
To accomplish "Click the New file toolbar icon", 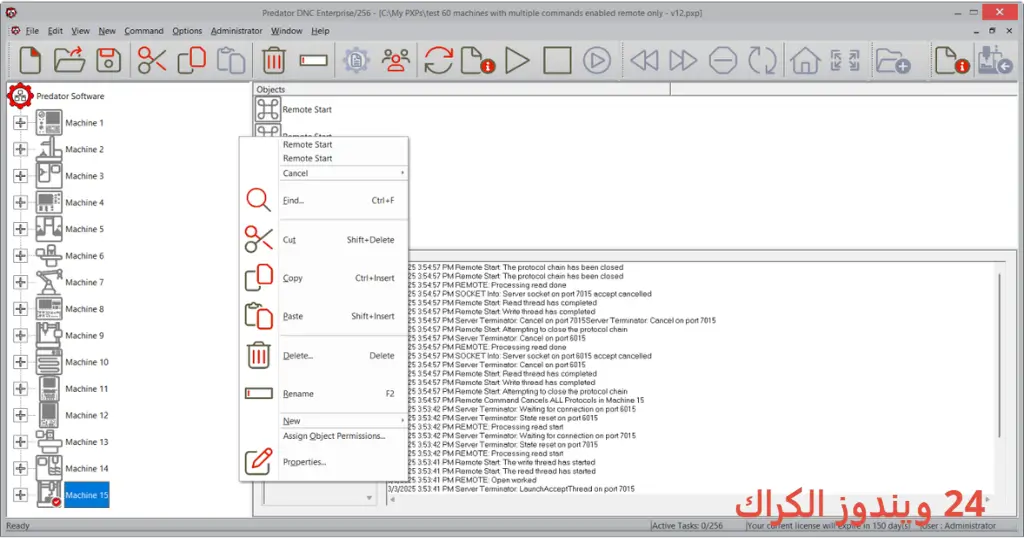I will [30, 61].
